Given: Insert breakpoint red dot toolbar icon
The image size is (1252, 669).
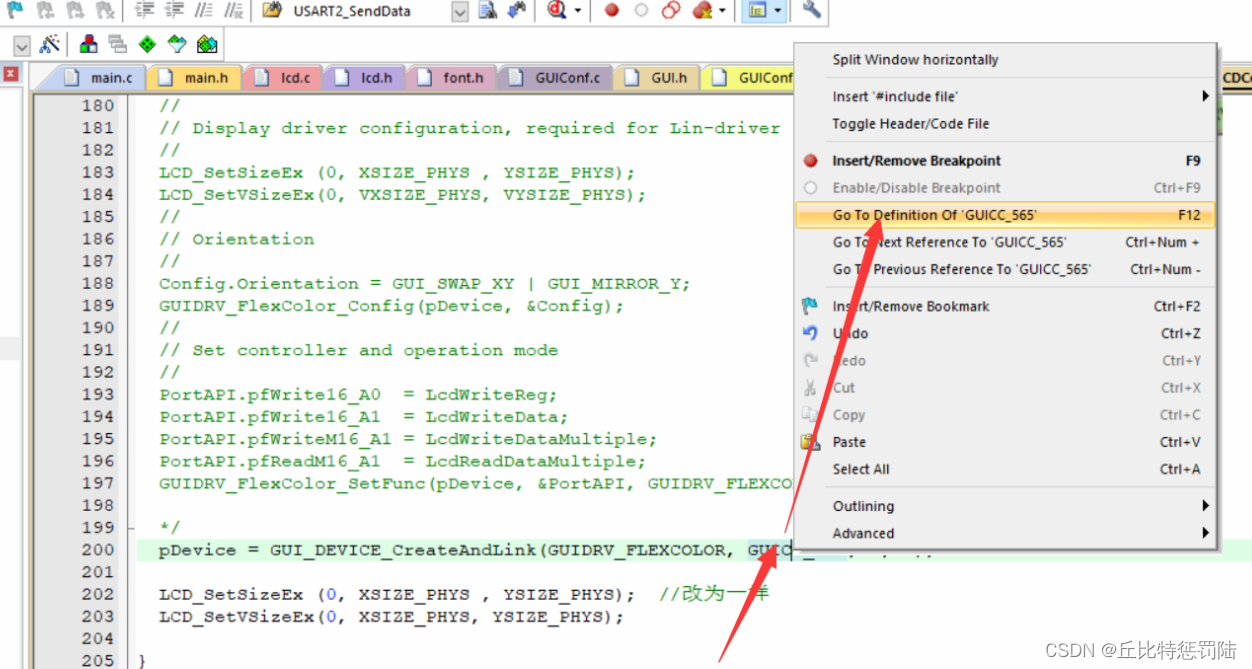Looking at the screenshot, I should [612, 10].
